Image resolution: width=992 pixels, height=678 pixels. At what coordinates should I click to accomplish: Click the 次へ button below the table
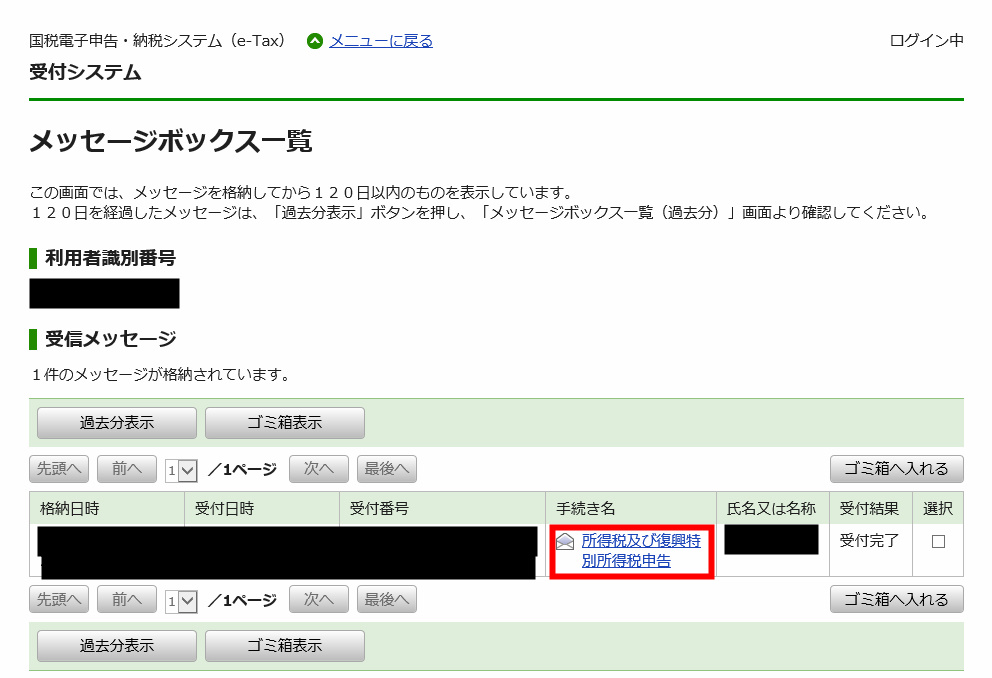click(319, 600)
